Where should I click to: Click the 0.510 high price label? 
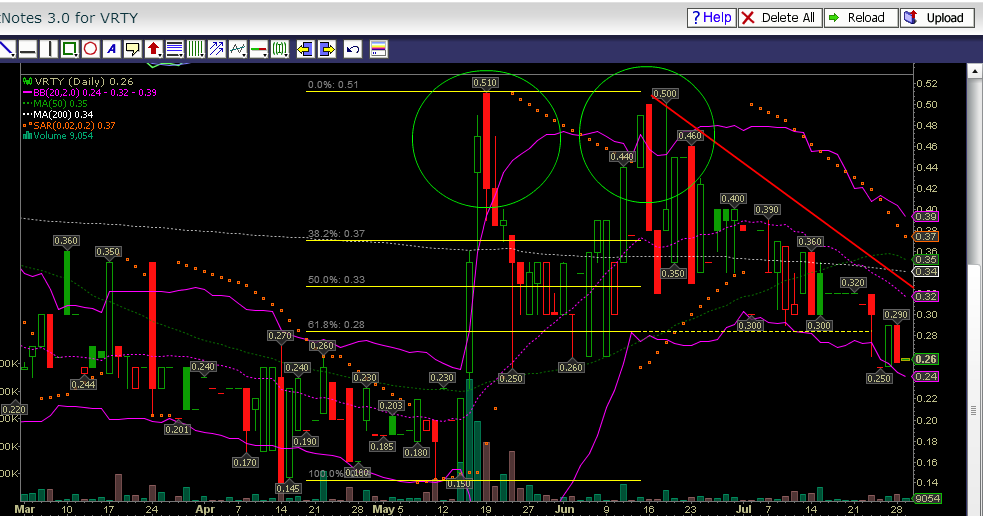485,82
